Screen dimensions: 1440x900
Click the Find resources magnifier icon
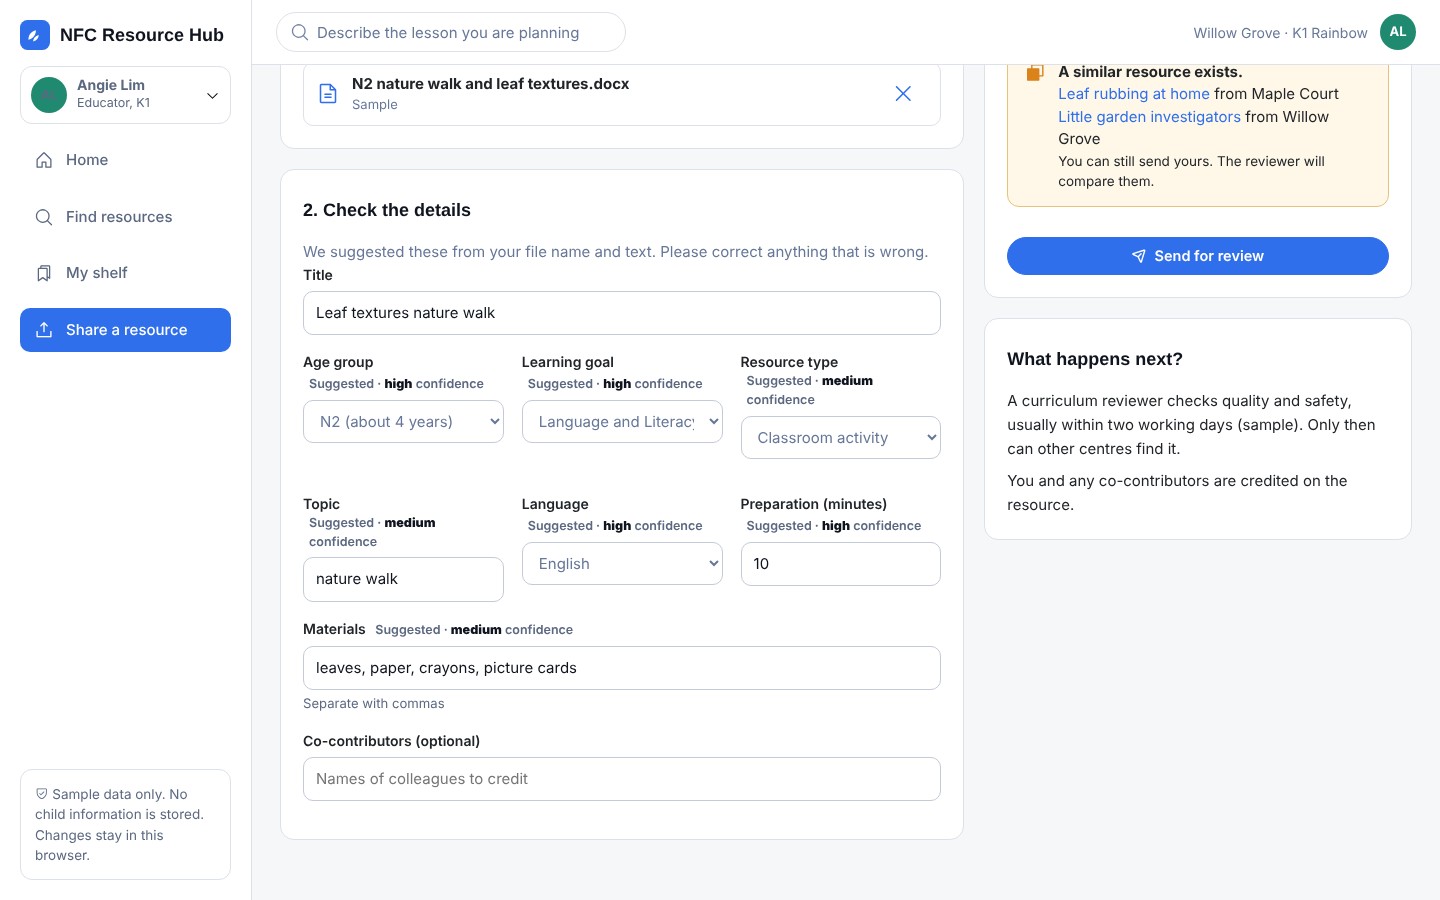point(44,217)
